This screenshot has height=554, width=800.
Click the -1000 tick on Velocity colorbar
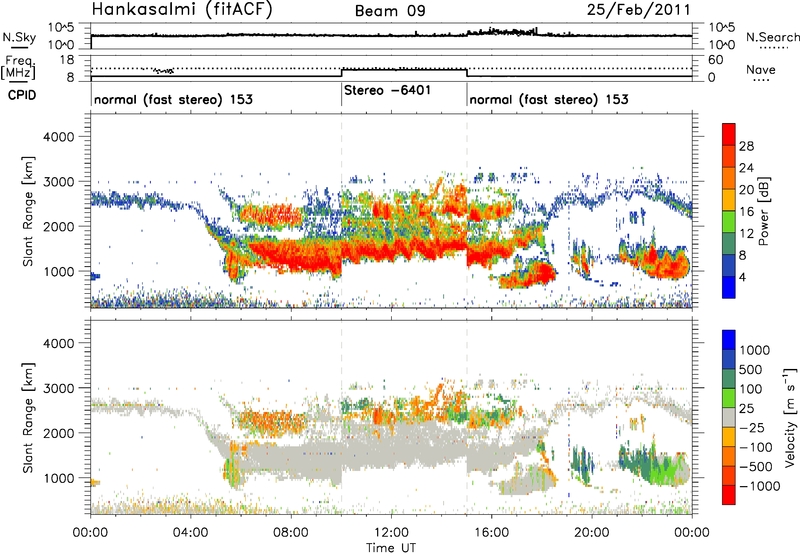coord(759,486)
